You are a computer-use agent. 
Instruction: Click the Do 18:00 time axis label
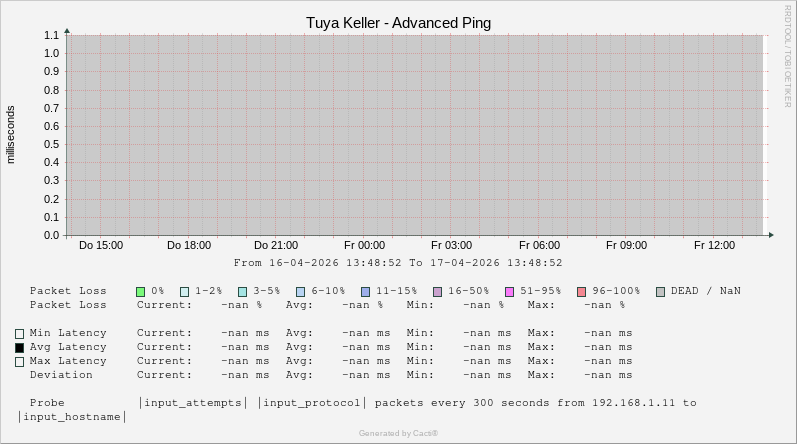[x=188, y=245]
